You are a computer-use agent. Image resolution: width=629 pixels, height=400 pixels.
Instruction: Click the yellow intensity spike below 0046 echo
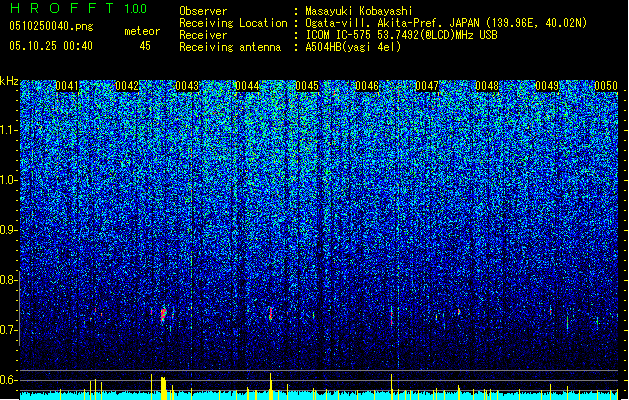click(392, 387)
